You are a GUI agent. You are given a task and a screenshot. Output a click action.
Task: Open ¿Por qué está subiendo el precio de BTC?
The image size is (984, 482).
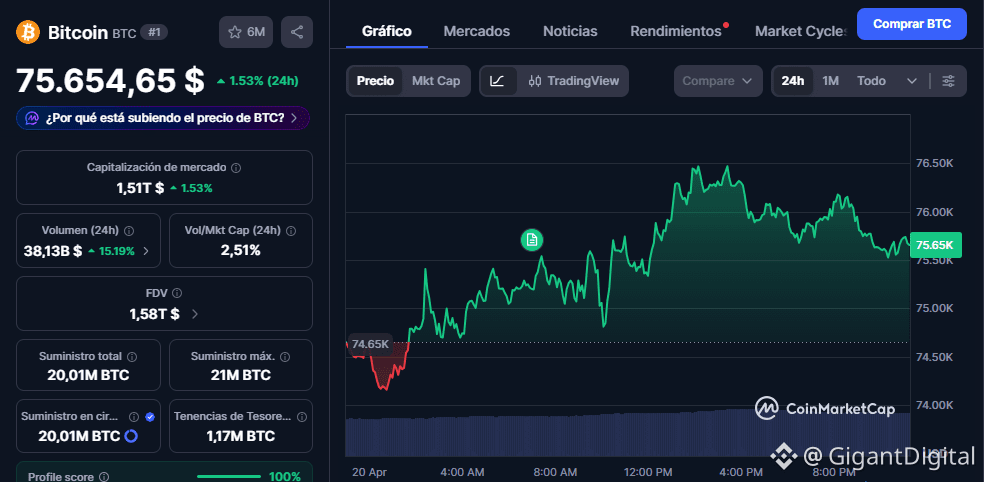point(163,117)
